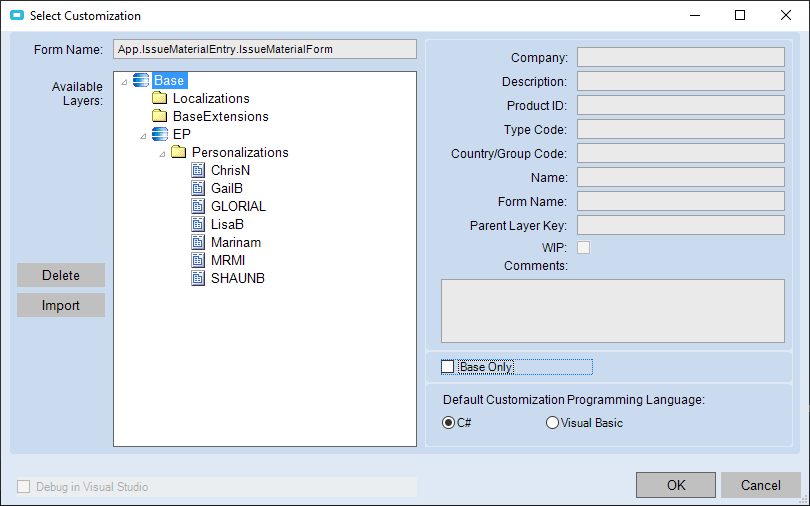Click the Localizations folder icon
The height and width of the screenshot is (506, 810).
pos(159,99)
